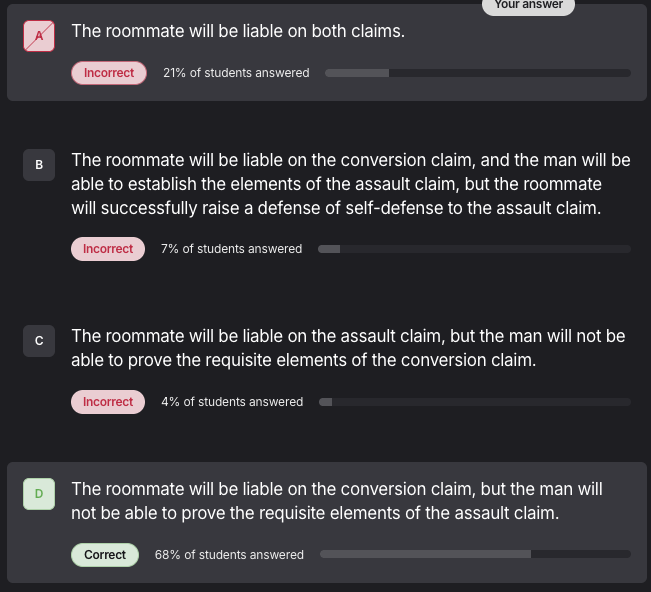
Task: Click the "7% of students answered" text
Action: coord(231,249)
